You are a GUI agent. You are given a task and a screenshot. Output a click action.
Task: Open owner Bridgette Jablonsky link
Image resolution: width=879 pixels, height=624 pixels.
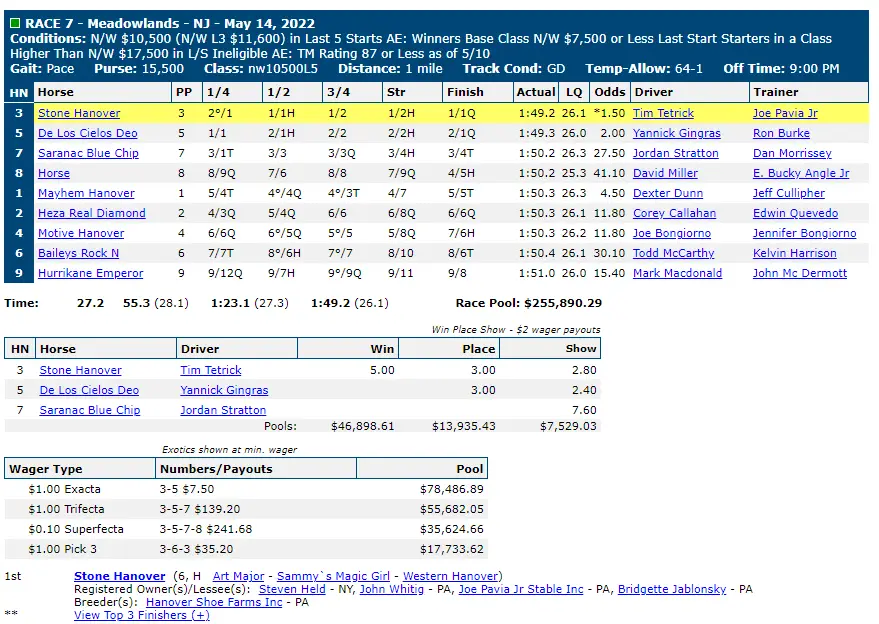672,589
